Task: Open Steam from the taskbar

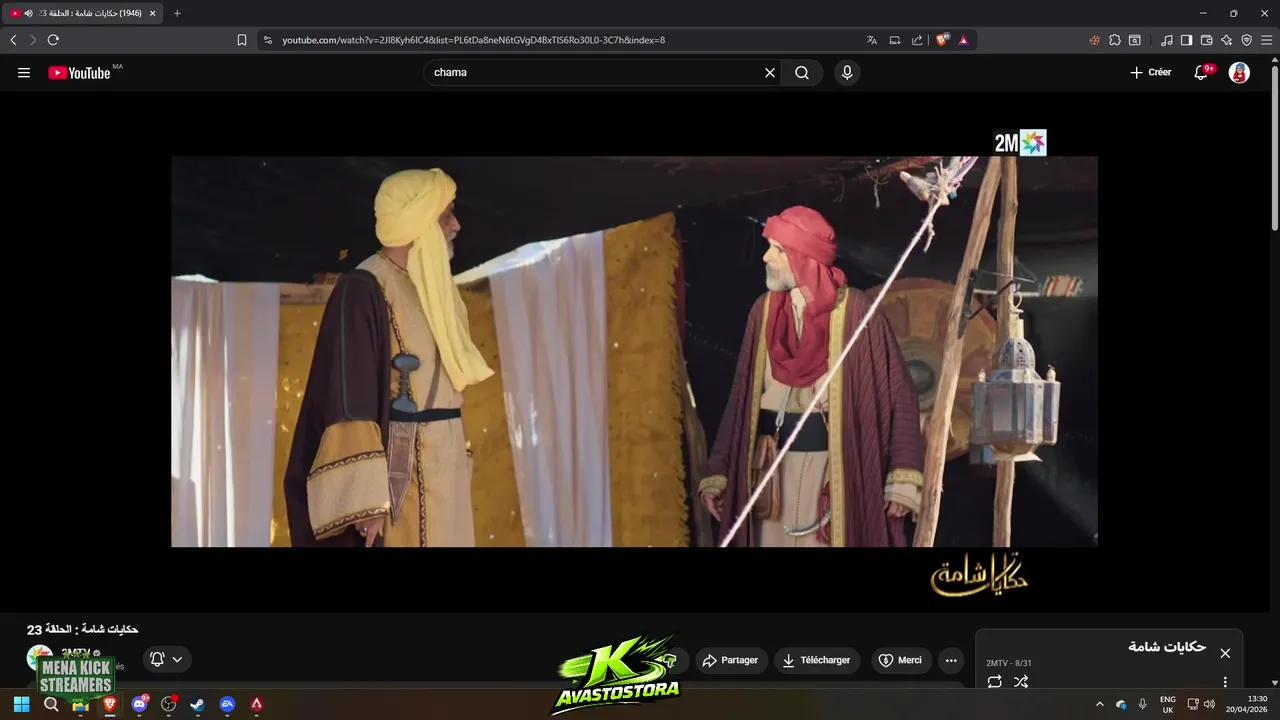Action: pyautogui.click(x=197, y=704)
